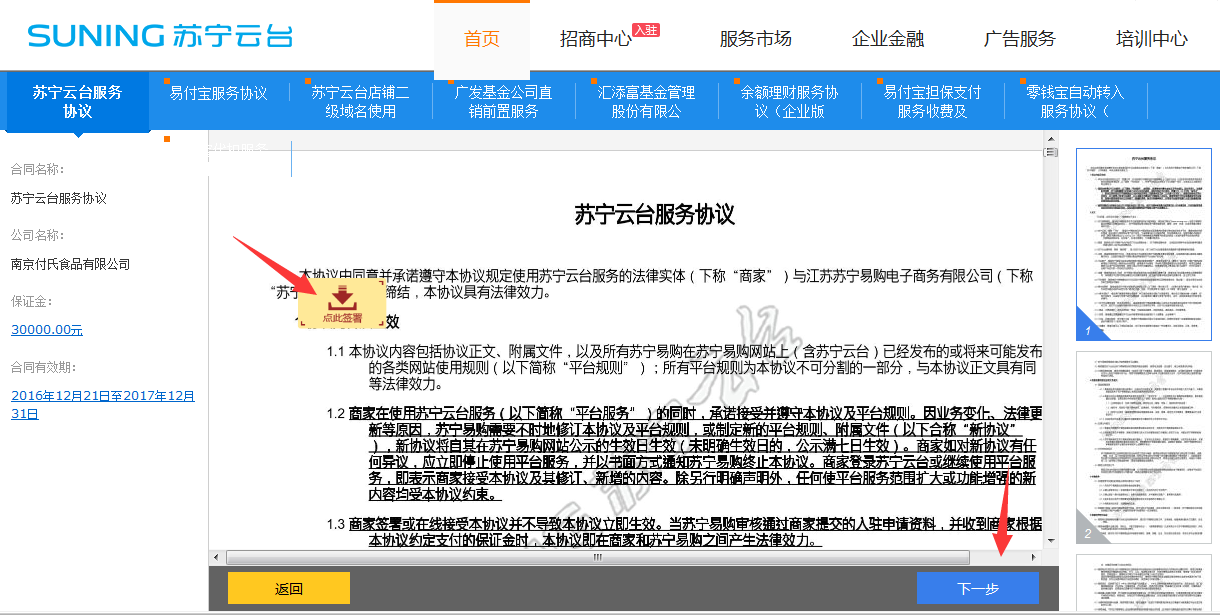Click clause 1.2 underlined paragraph
1220x615 pixels.
(x=685, y=453)
